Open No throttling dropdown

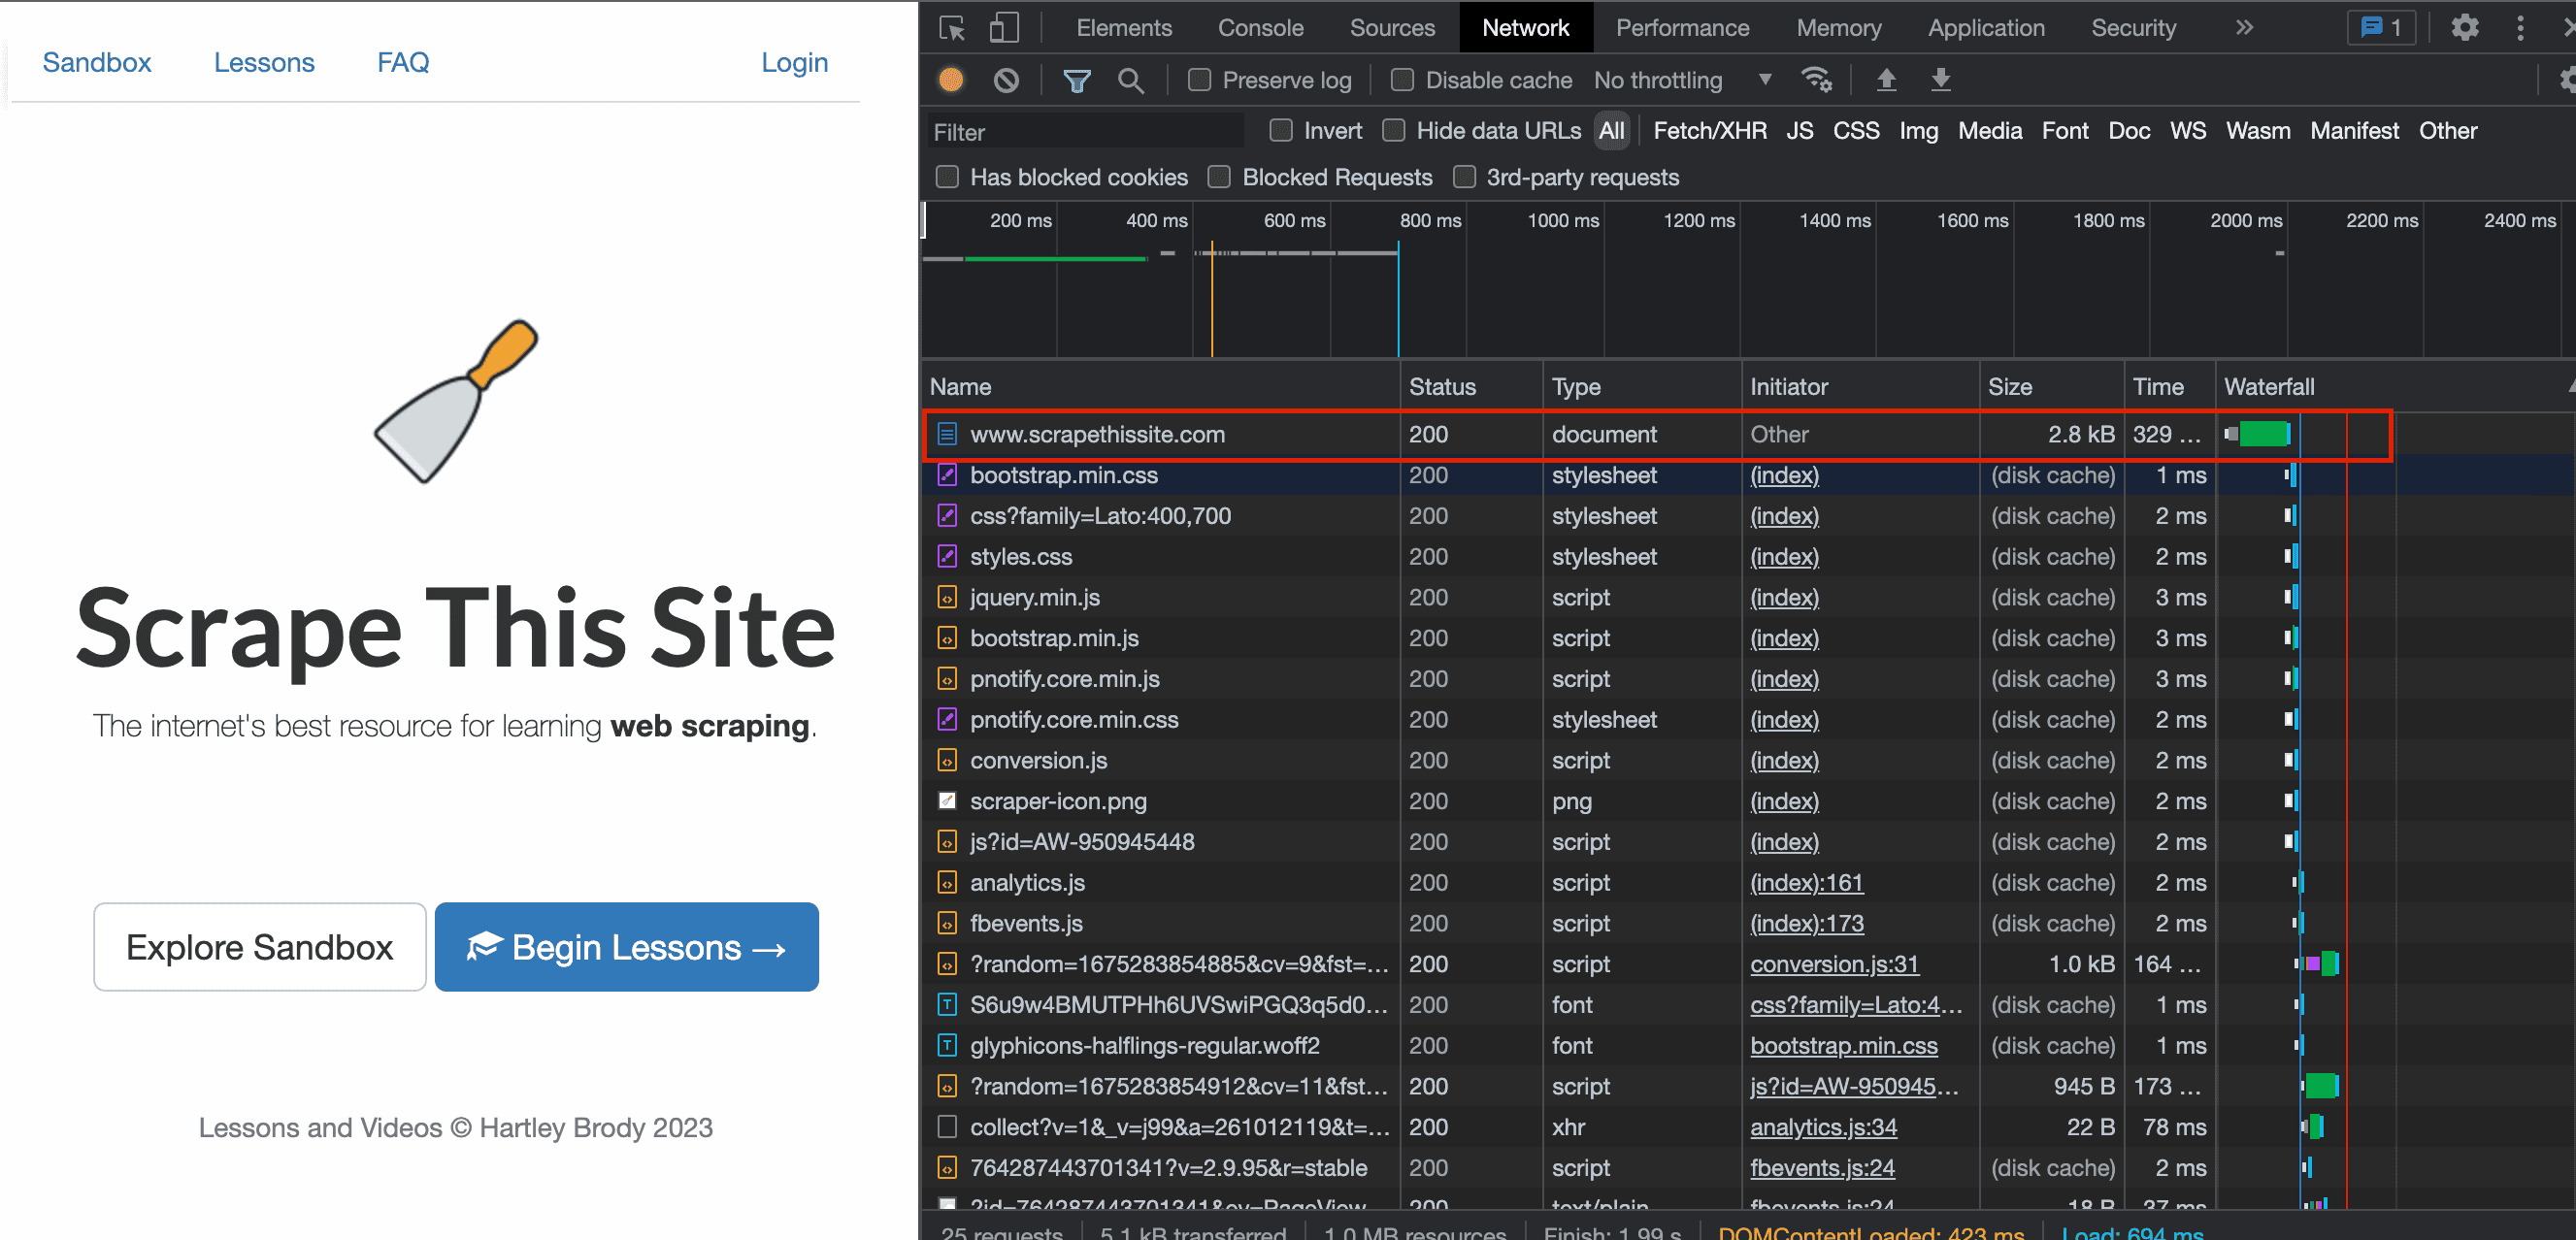[1682, 80]
